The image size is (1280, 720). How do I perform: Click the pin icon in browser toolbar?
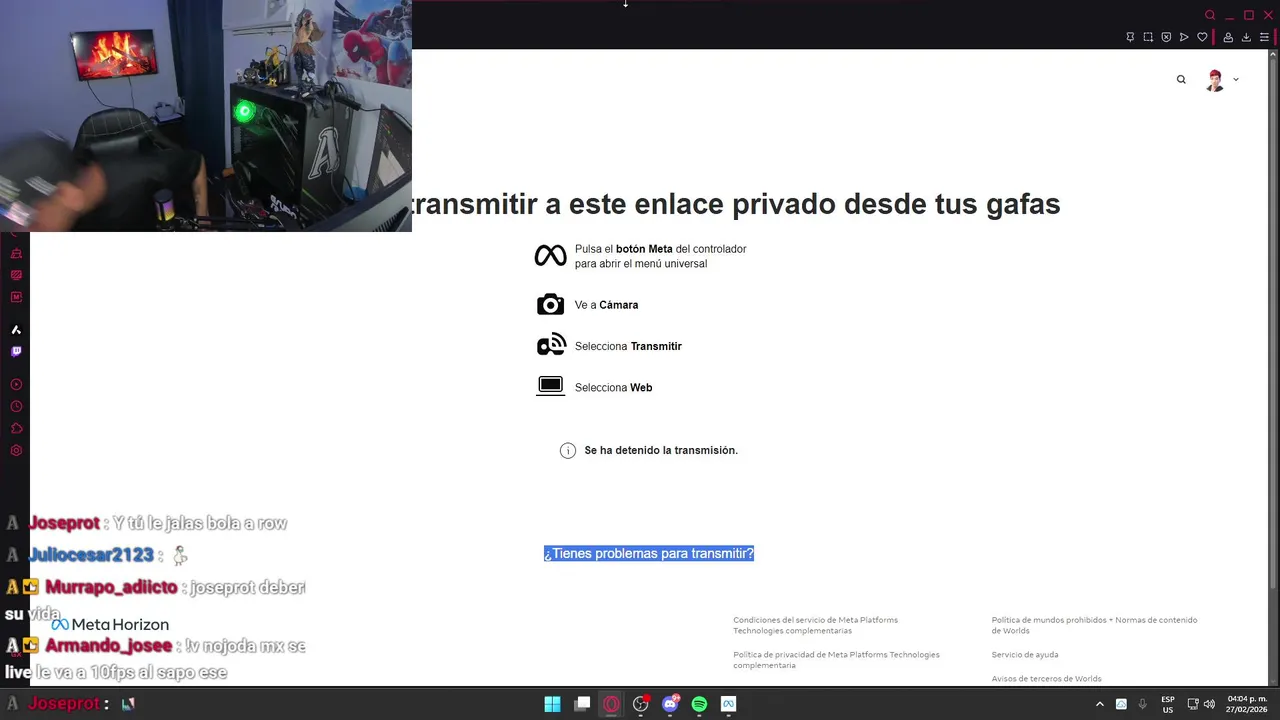tap(1130, 37)
